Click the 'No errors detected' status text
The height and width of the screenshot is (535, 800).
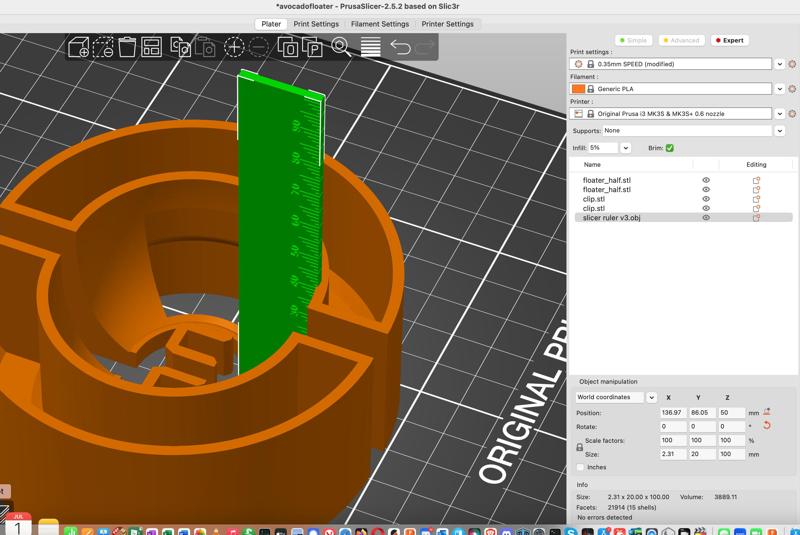[605, 517]
